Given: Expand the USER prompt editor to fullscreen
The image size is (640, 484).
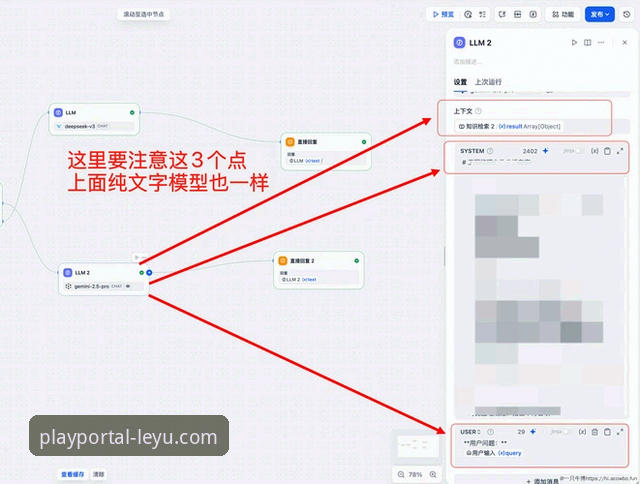Looking at the screenshot, I should pyautogui.click(x=620, y=432).
